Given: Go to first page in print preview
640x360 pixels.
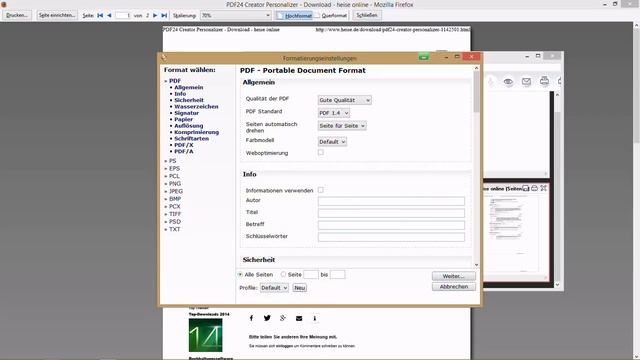Looking at the screenshot, I should tap(100, 16).
